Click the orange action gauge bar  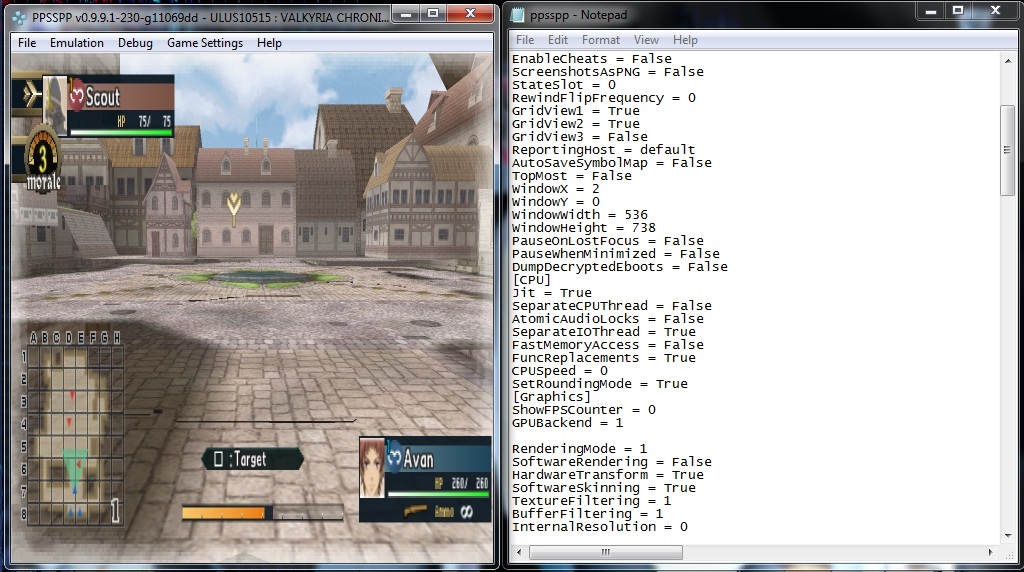(x=225, y=512)
